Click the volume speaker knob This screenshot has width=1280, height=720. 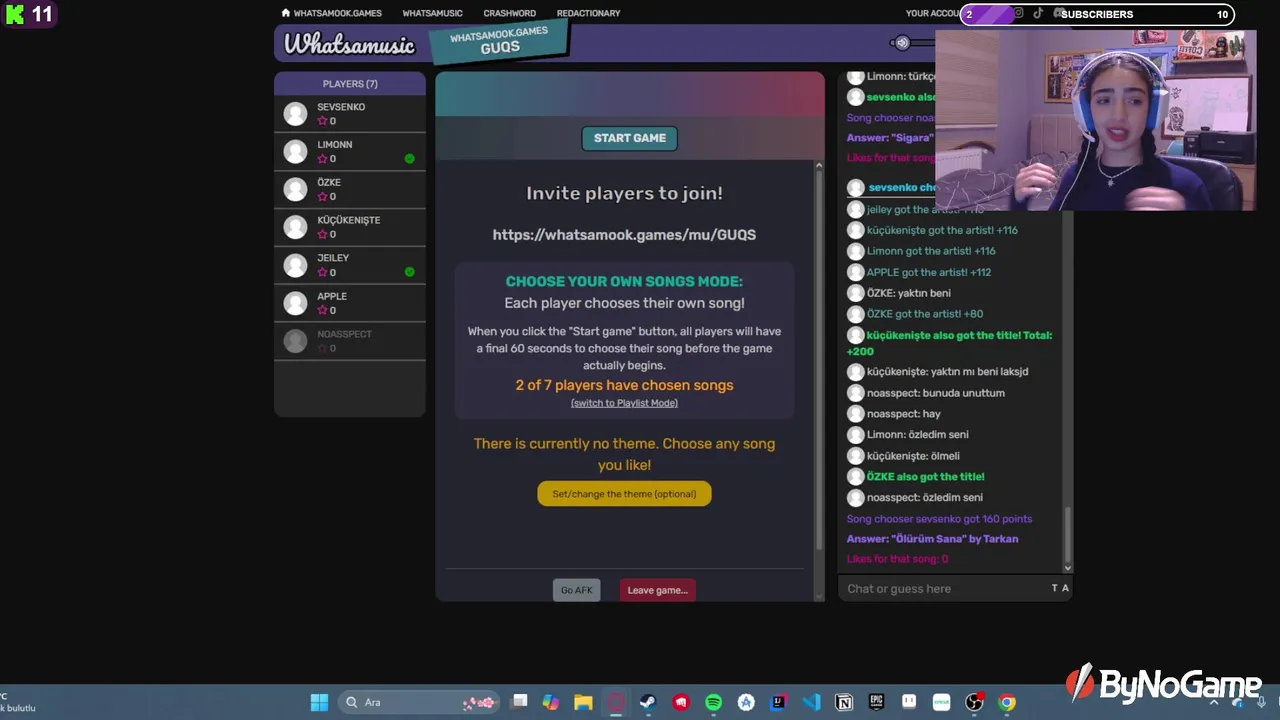(902, 43)
